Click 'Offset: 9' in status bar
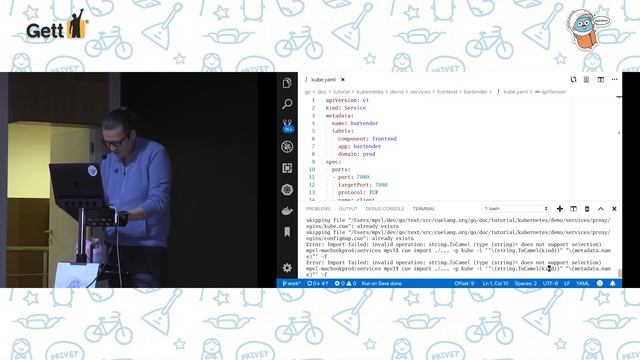This screenshot has height=360, width=640. tap(464, 283)
